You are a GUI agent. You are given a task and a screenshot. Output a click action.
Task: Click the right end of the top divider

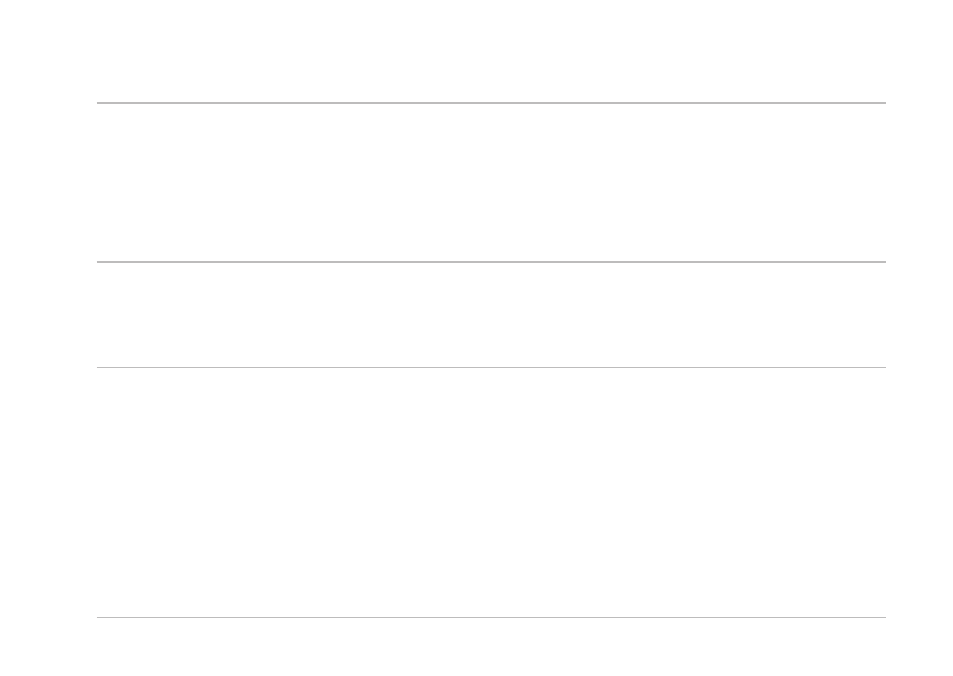884,103
